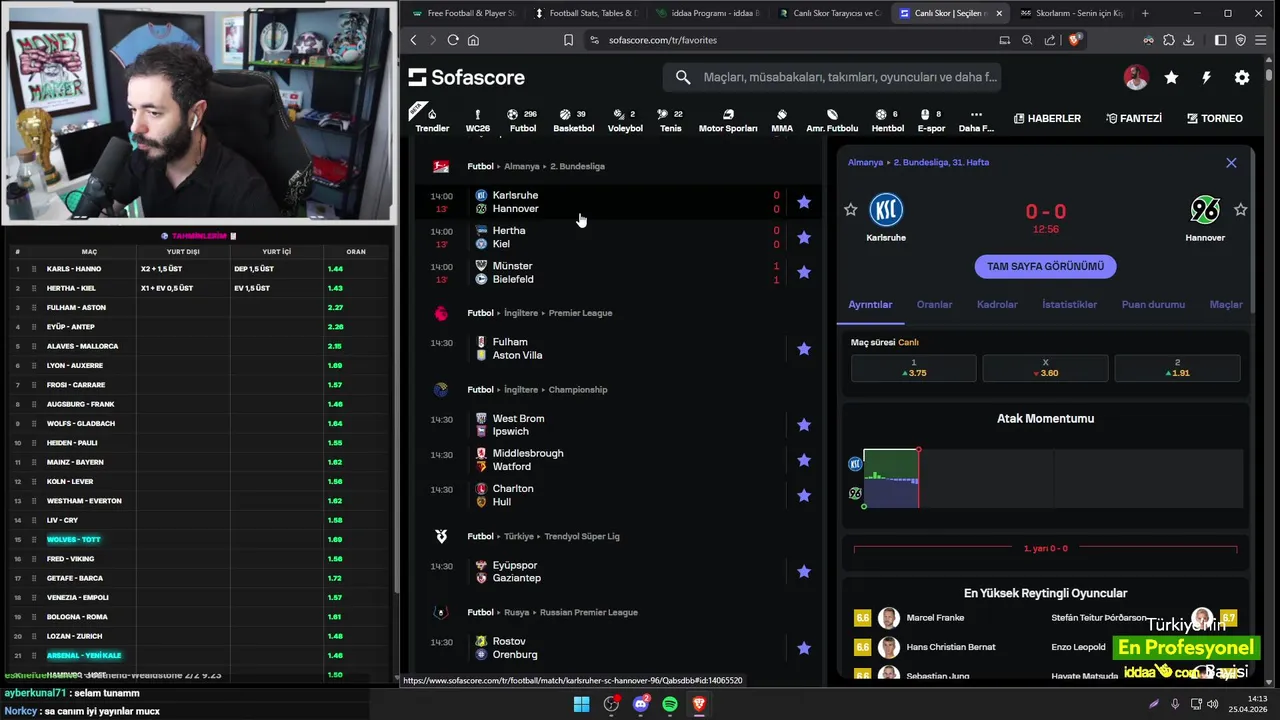Bookmark this page in the address bar
This screenshot has width=1280, height=720.
(x=568, y=40)
